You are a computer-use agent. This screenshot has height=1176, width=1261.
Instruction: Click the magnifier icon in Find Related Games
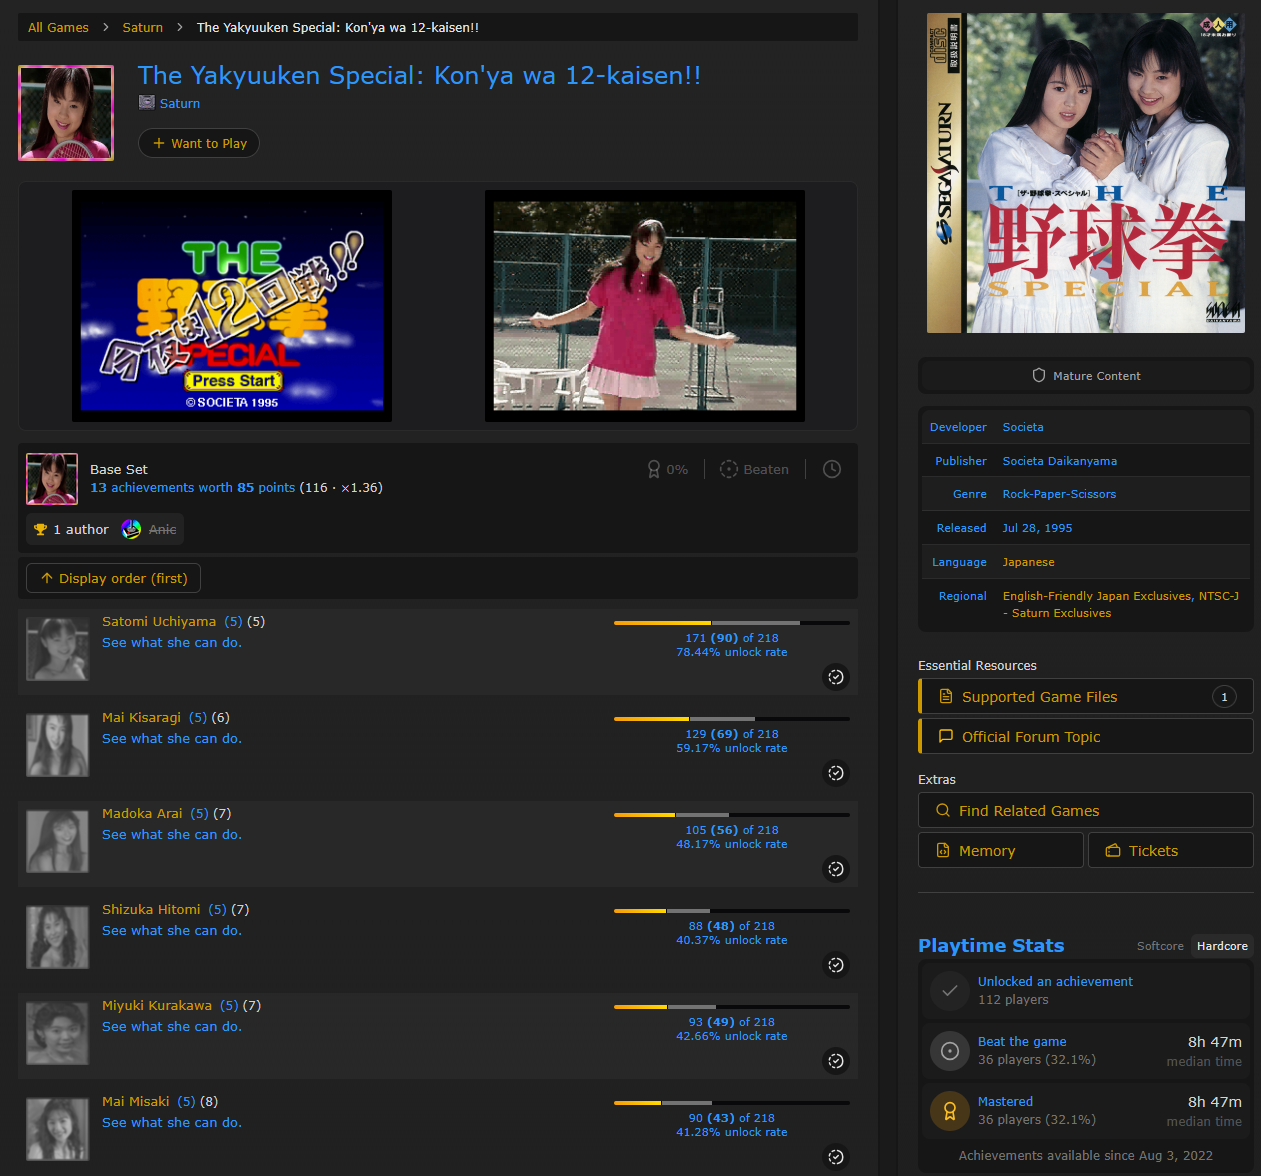click(942, 810)
